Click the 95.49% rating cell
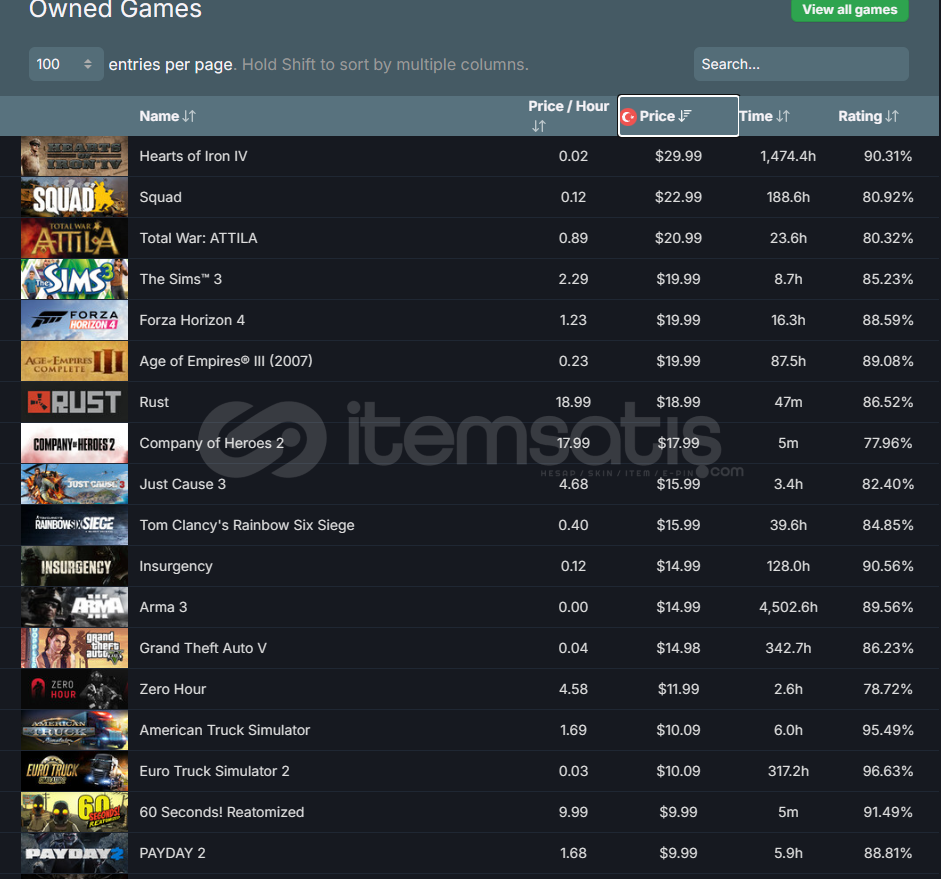 point(888,730)
